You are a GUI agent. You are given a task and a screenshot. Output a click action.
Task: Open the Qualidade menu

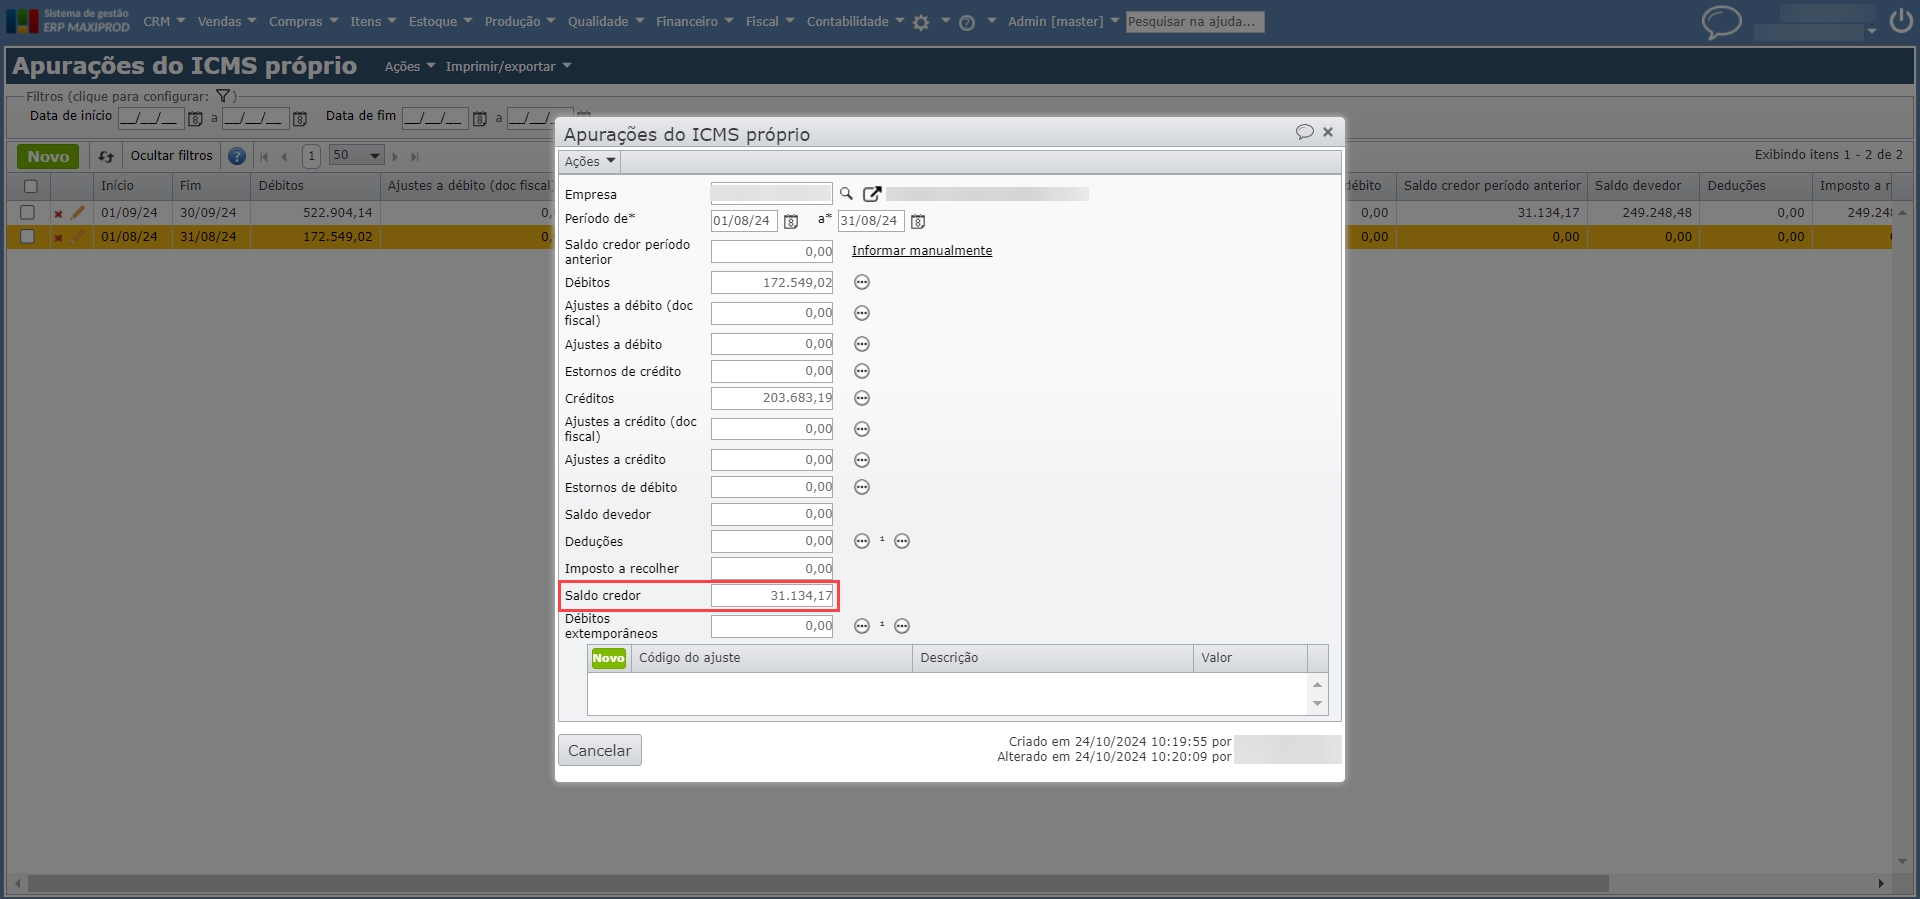pos(606,21)
